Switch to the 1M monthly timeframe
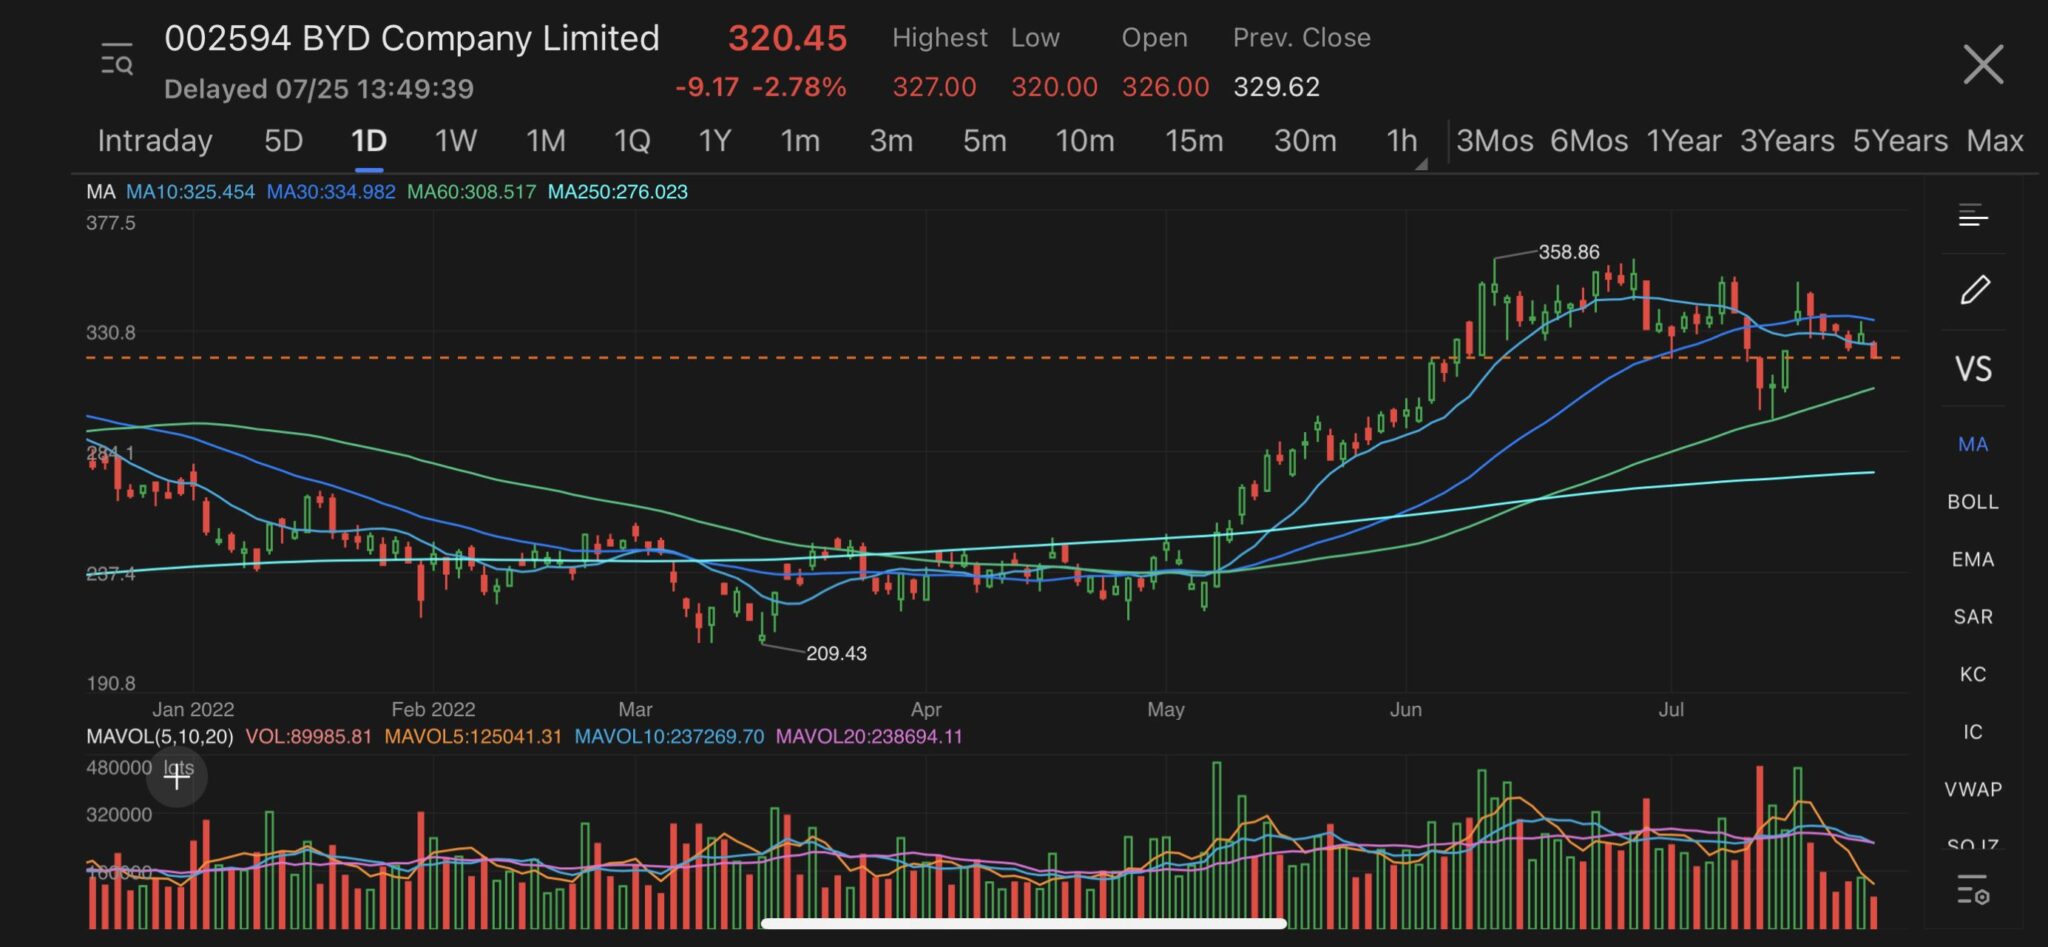Screen dimensions: 2048x947 [x=546, y=141]
